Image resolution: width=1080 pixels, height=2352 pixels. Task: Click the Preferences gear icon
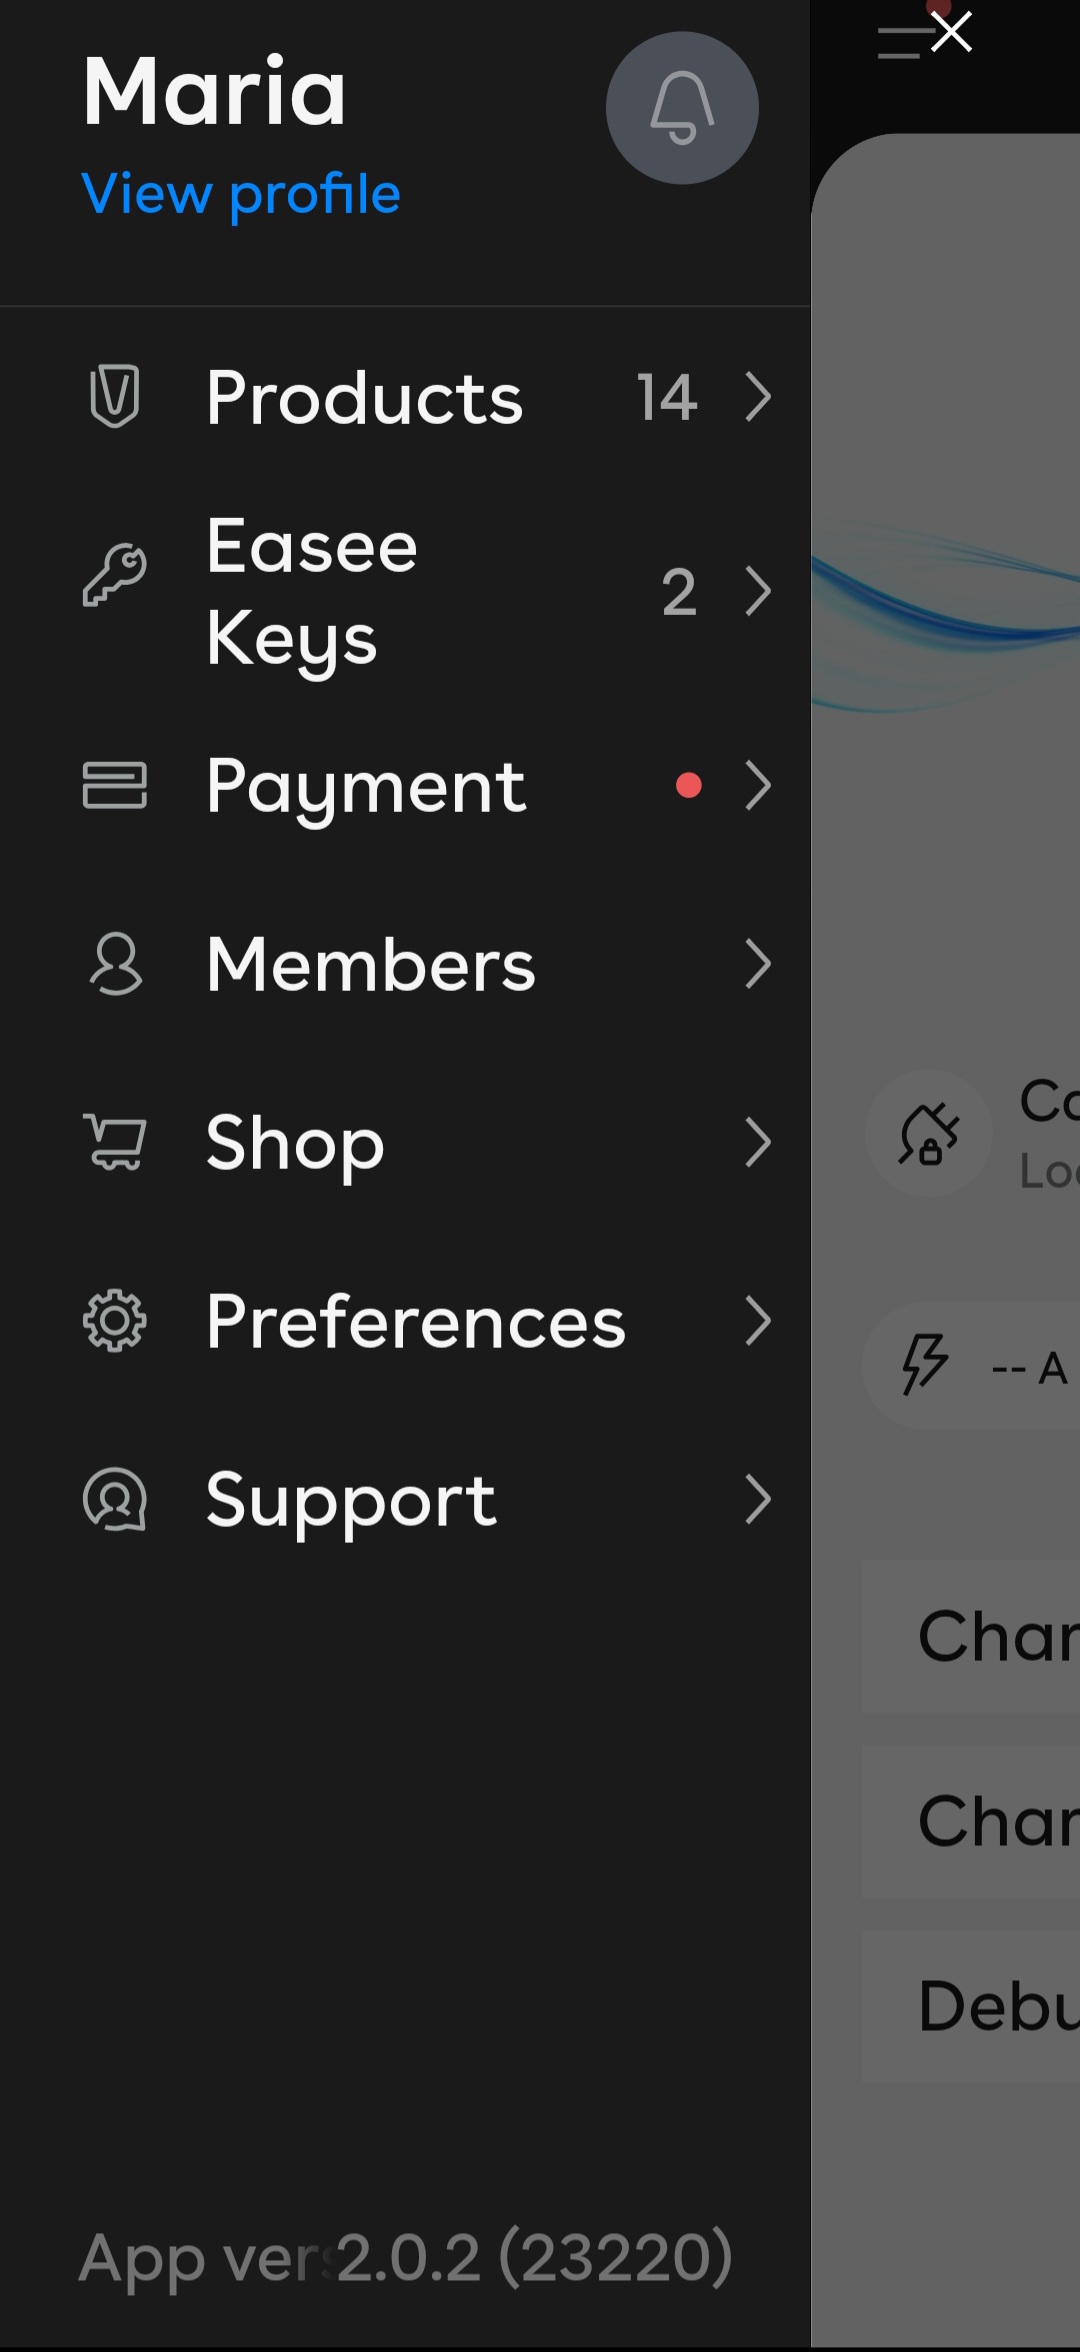click(x=114, y=1321)
